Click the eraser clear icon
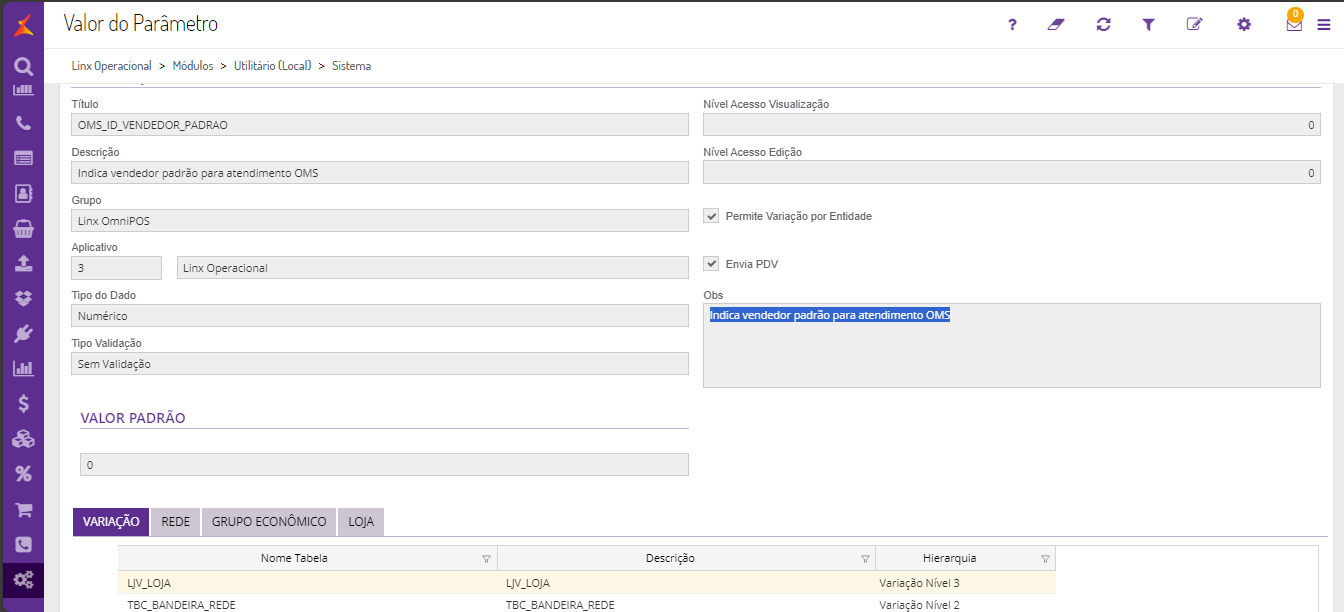1344x612 pixels. click(1057, 25)
